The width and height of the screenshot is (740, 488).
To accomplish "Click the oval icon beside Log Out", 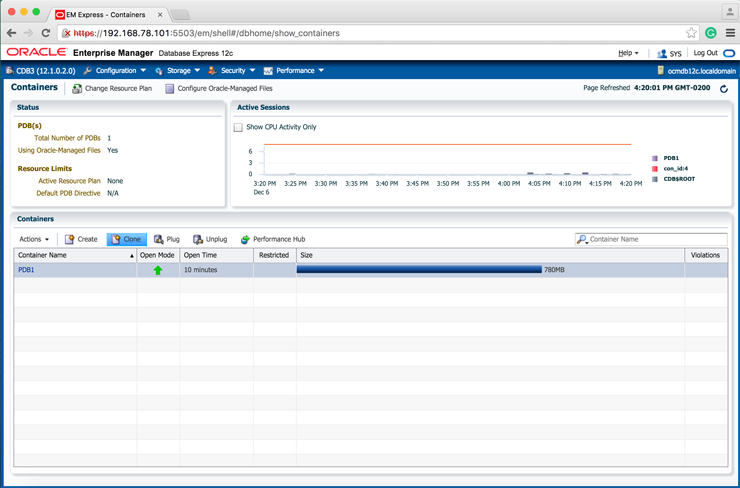I will tap(729, 53).
